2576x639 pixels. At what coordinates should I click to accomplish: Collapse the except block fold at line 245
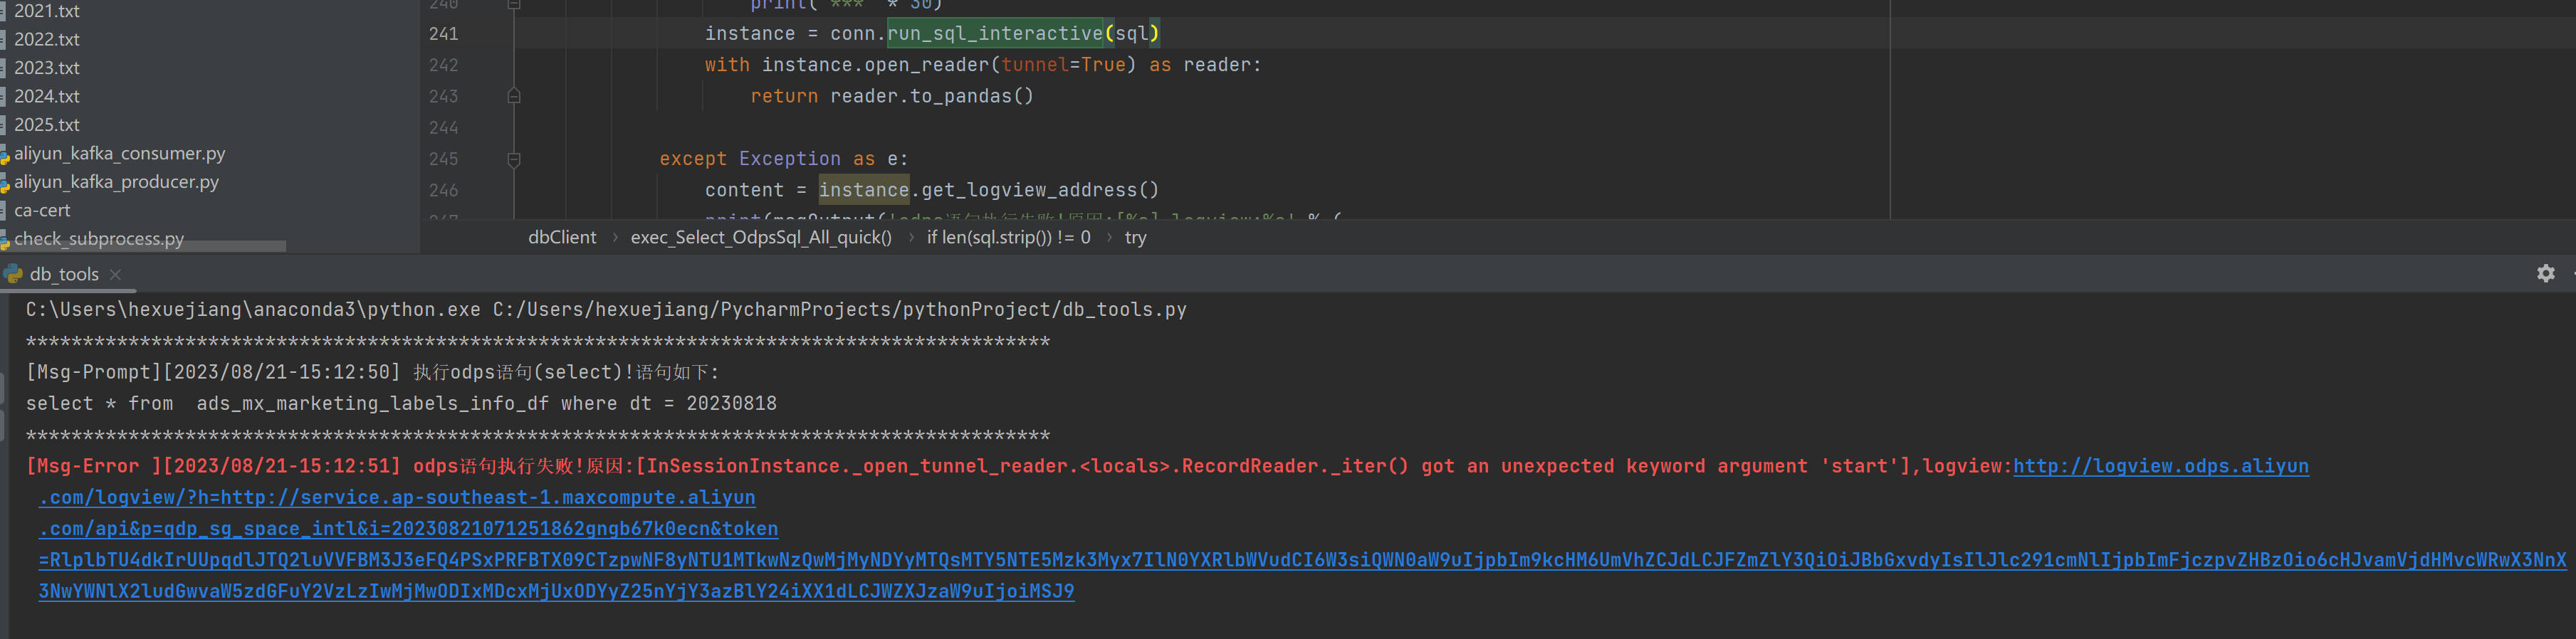(x=514, y=159)
